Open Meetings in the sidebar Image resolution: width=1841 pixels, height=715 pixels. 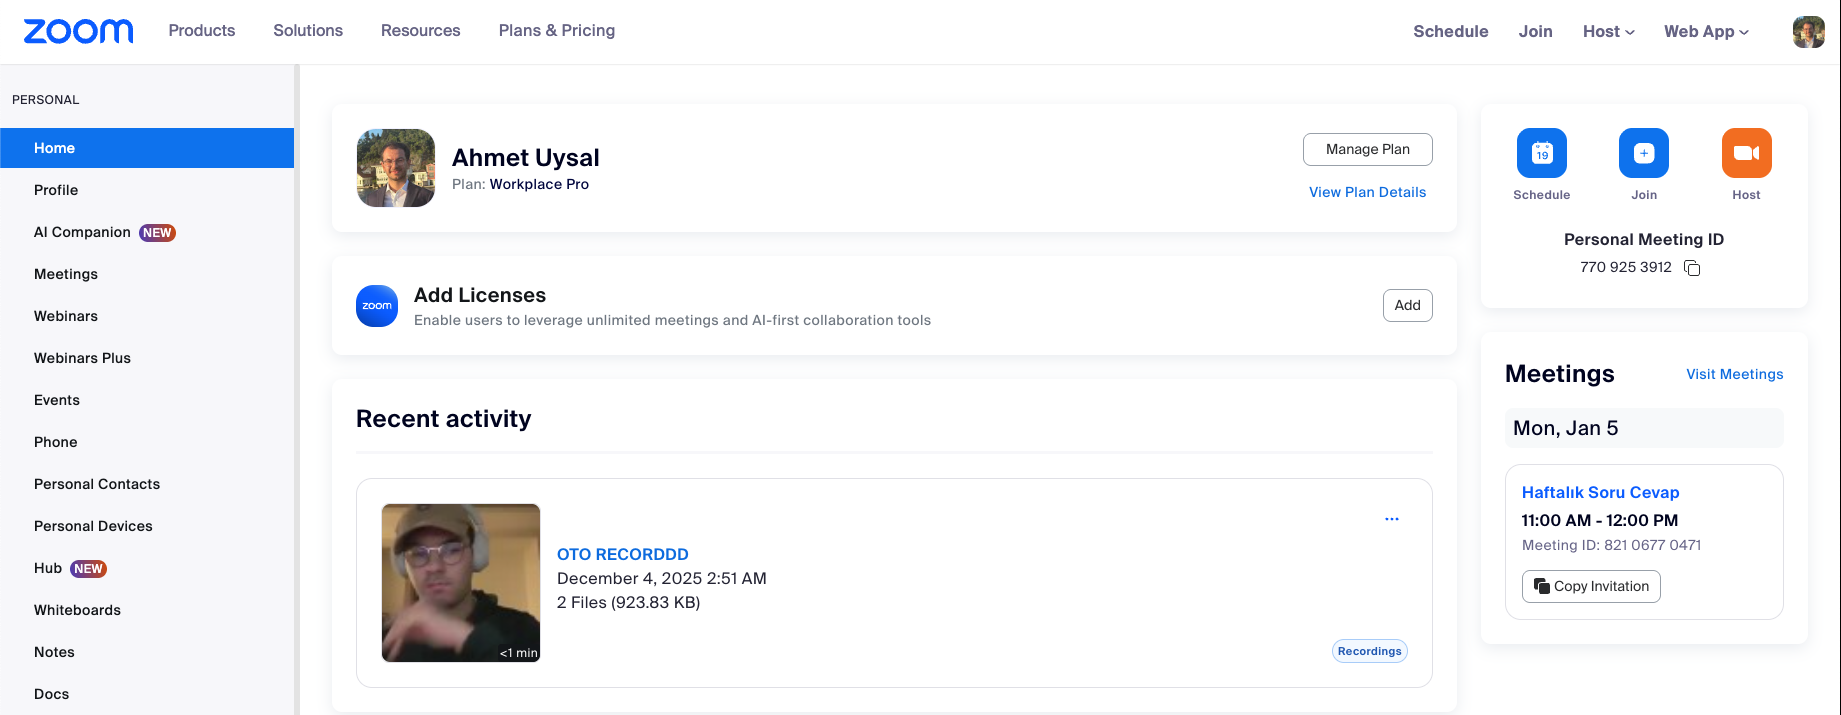[x=66, y=274]
